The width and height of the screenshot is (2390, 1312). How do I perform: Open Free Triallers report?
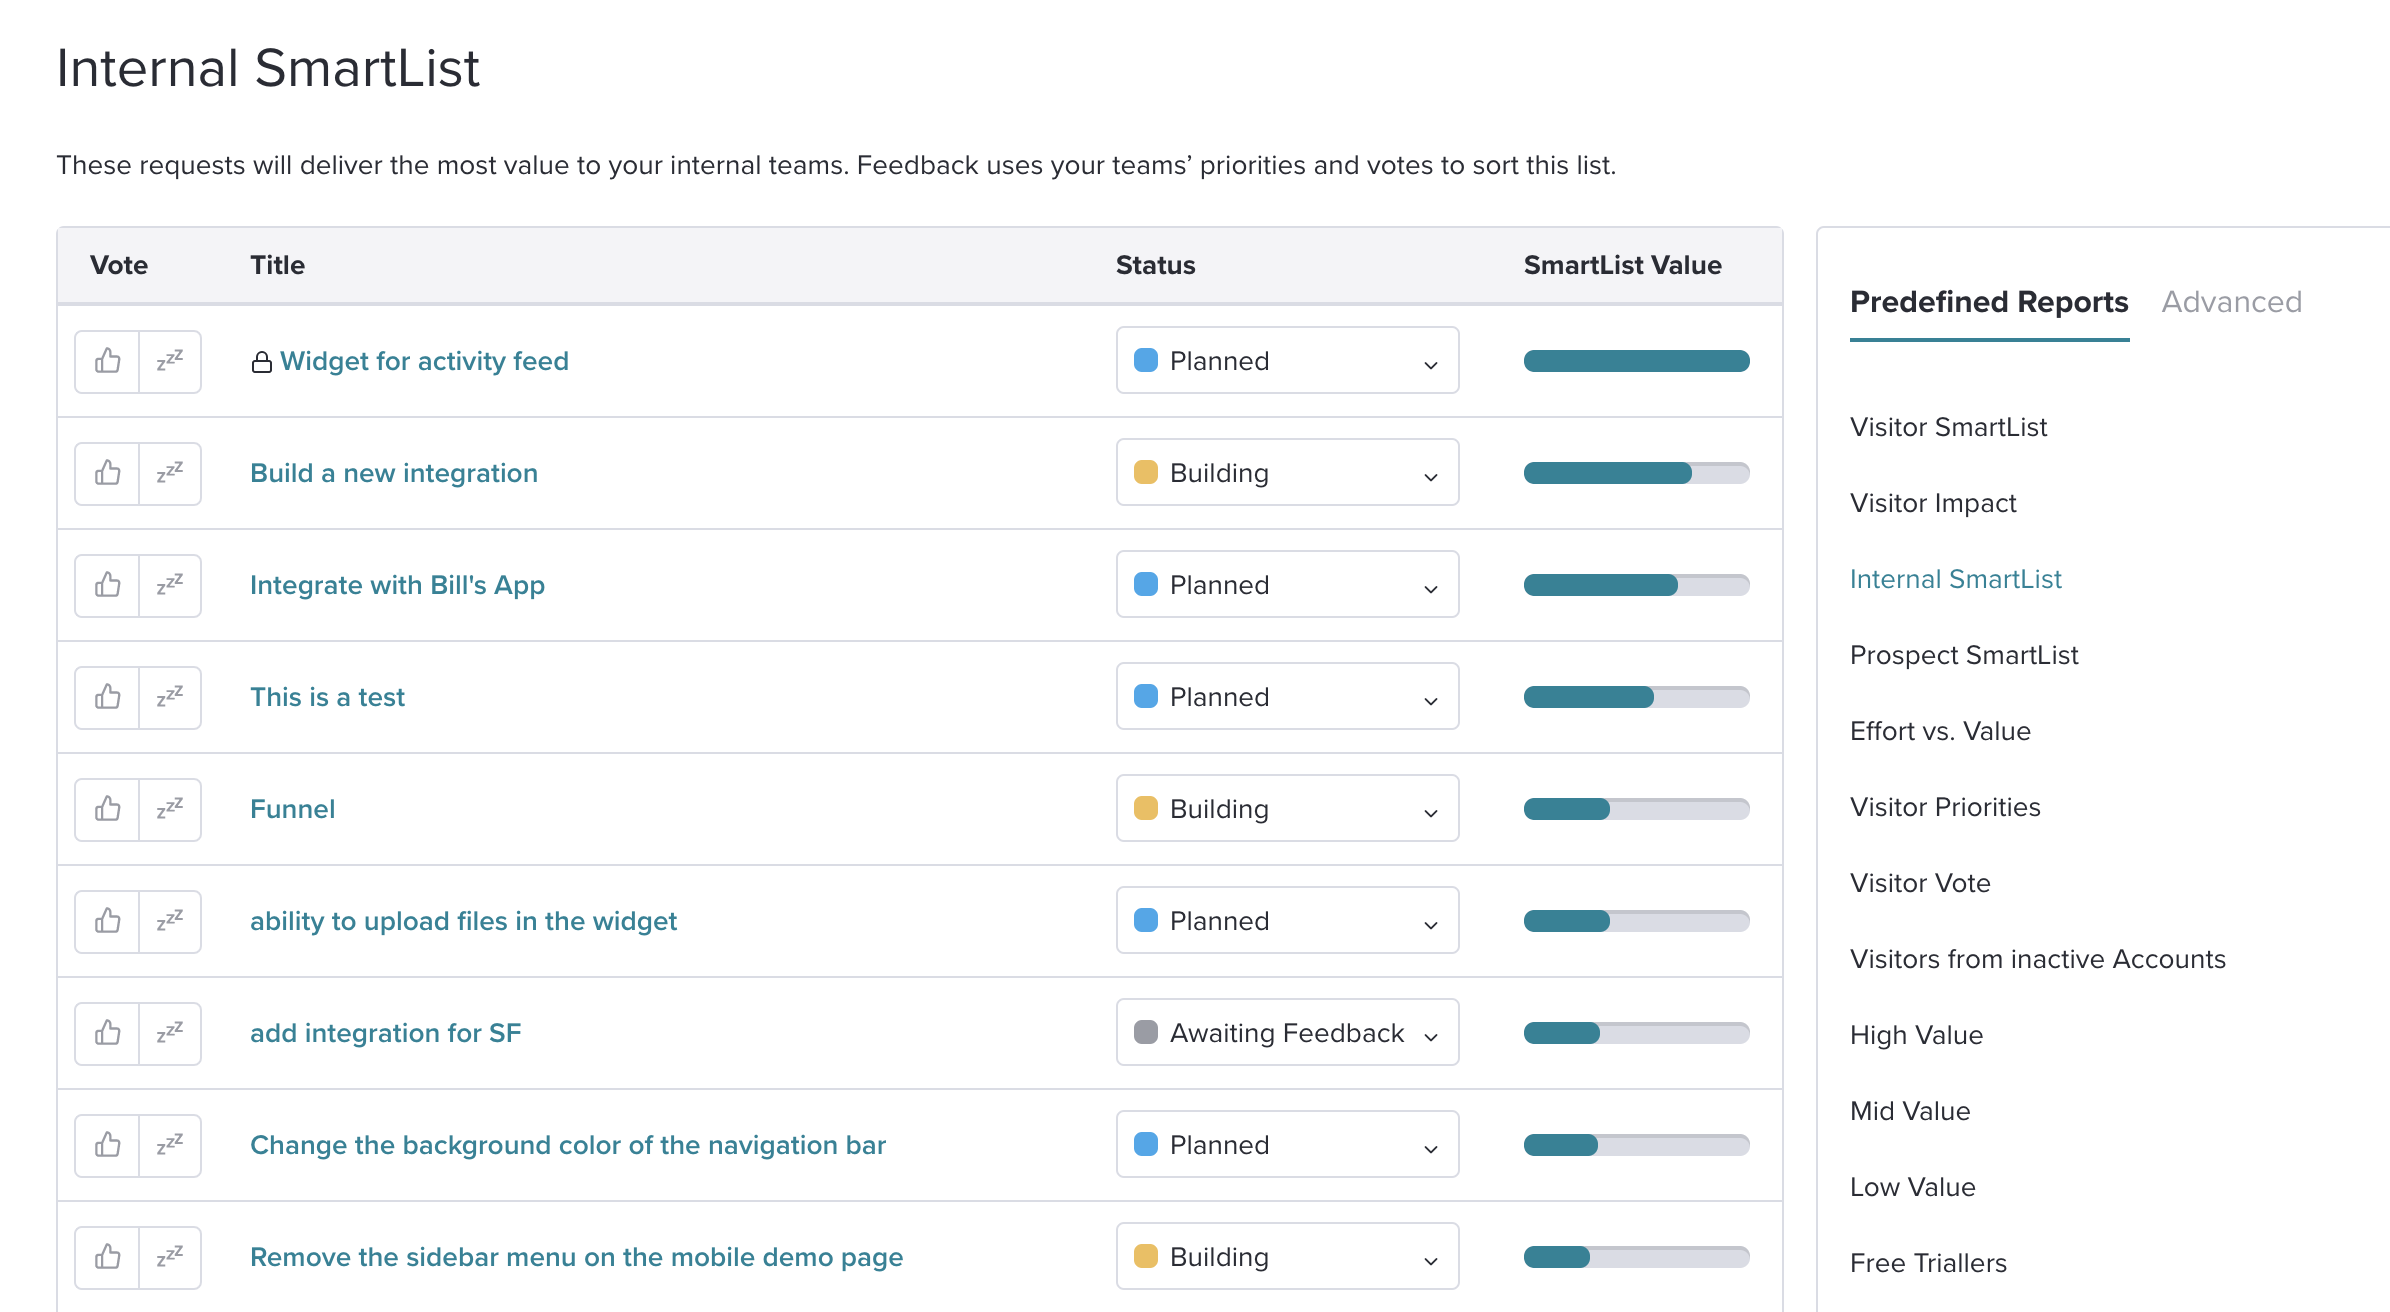(1928, 1263)
